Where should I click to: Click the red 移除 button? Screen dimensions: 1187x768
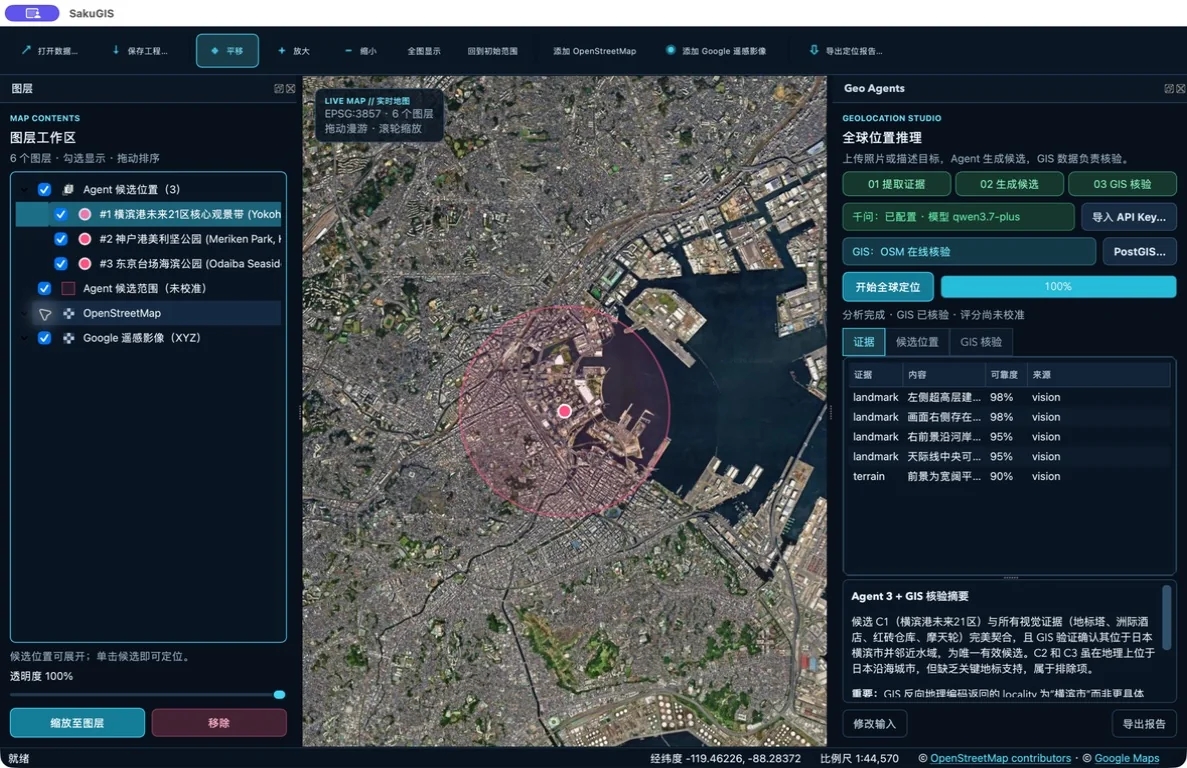[219, 723]
